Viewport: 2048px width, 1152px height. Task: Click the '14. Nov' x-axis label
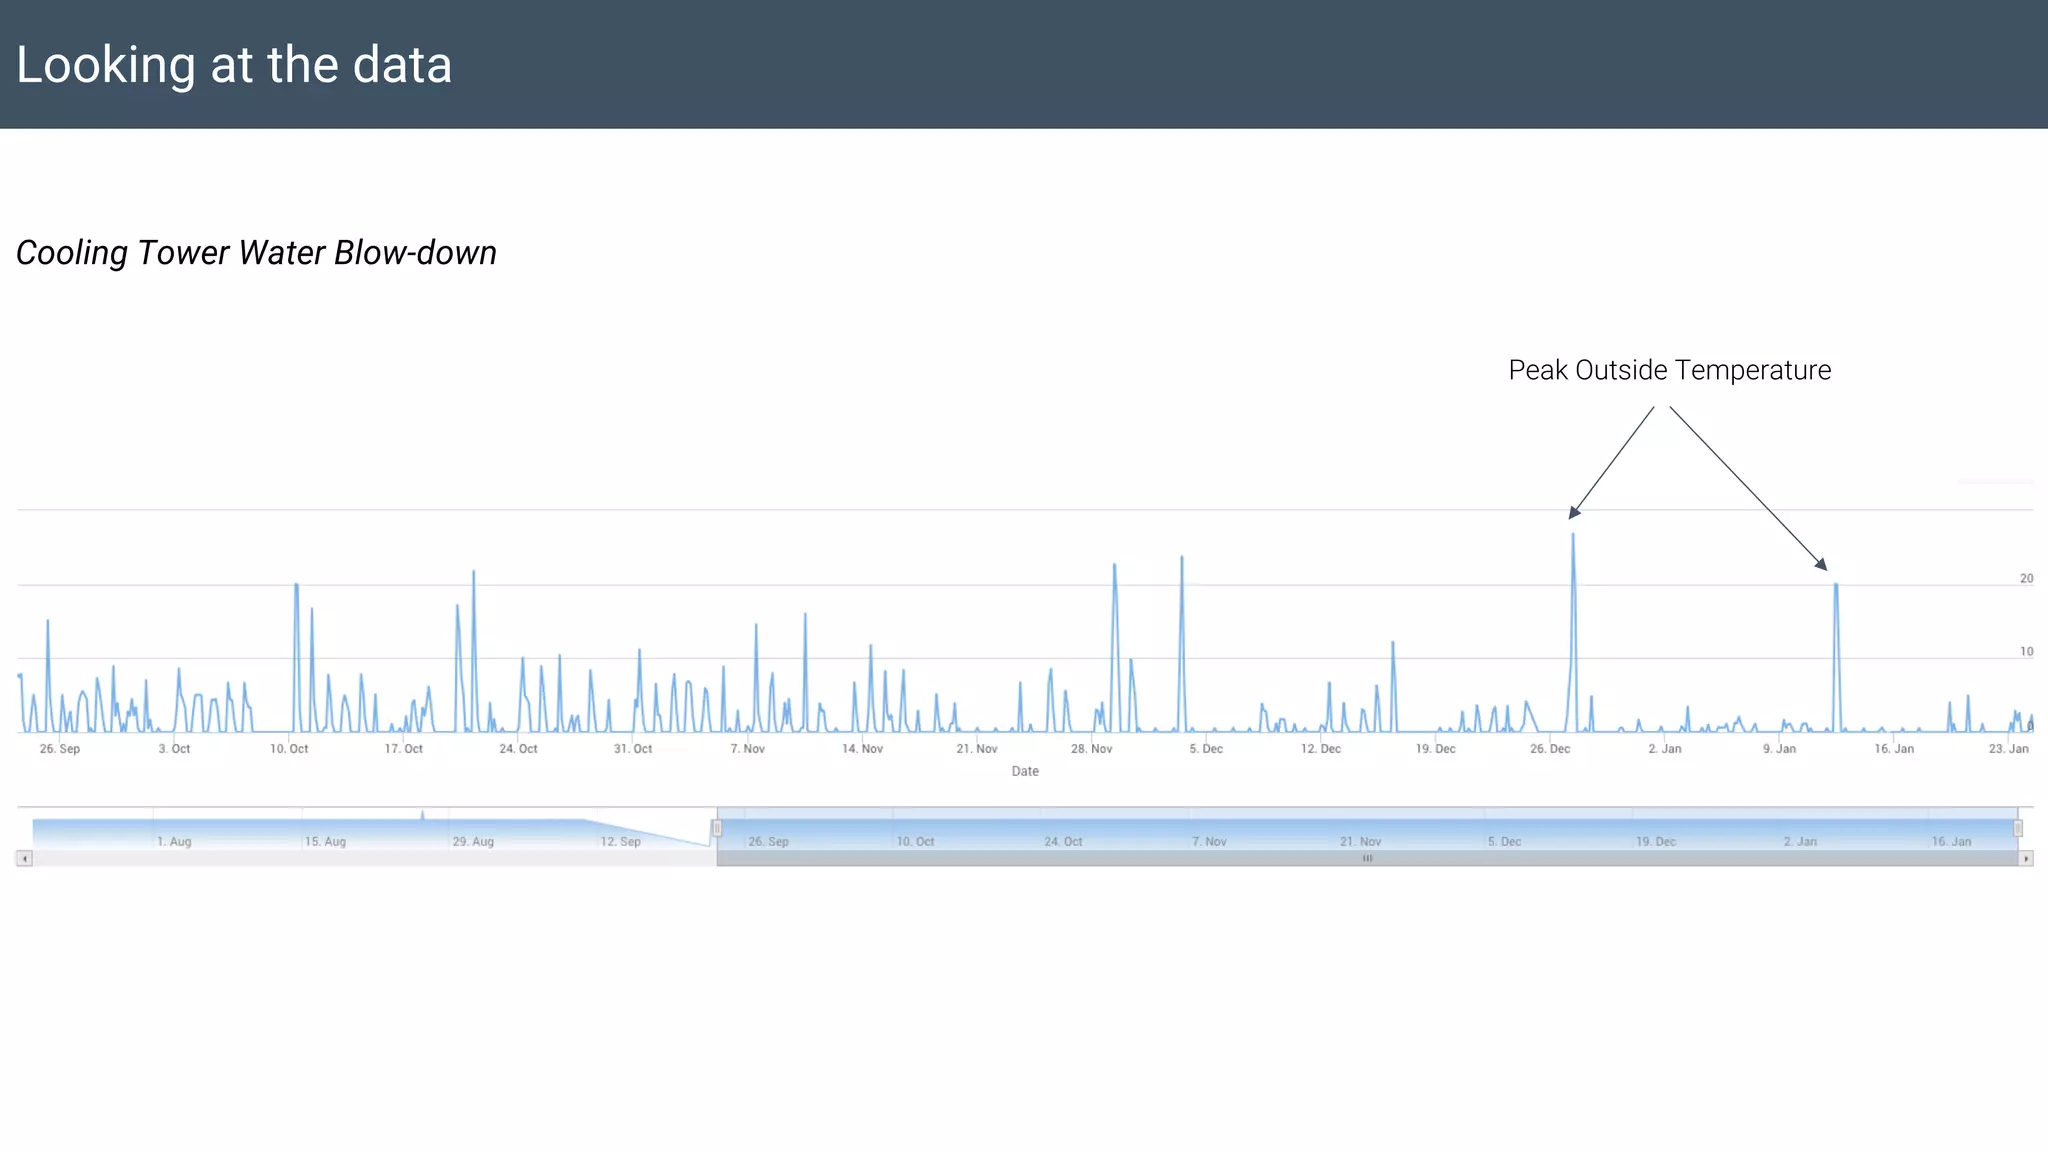(862, 749)
